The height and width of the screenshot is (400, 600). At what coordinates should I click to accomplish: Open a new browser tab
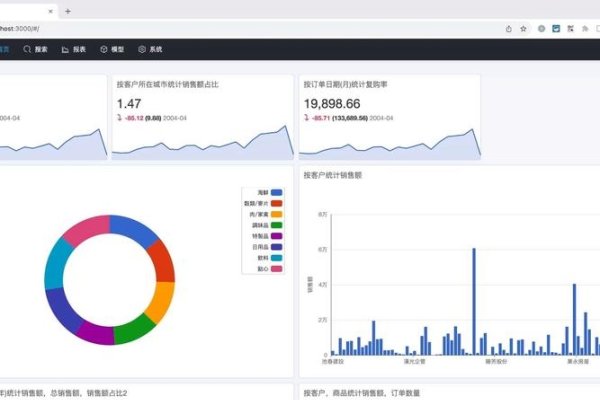pyautogui.click(x=67, y=11)
